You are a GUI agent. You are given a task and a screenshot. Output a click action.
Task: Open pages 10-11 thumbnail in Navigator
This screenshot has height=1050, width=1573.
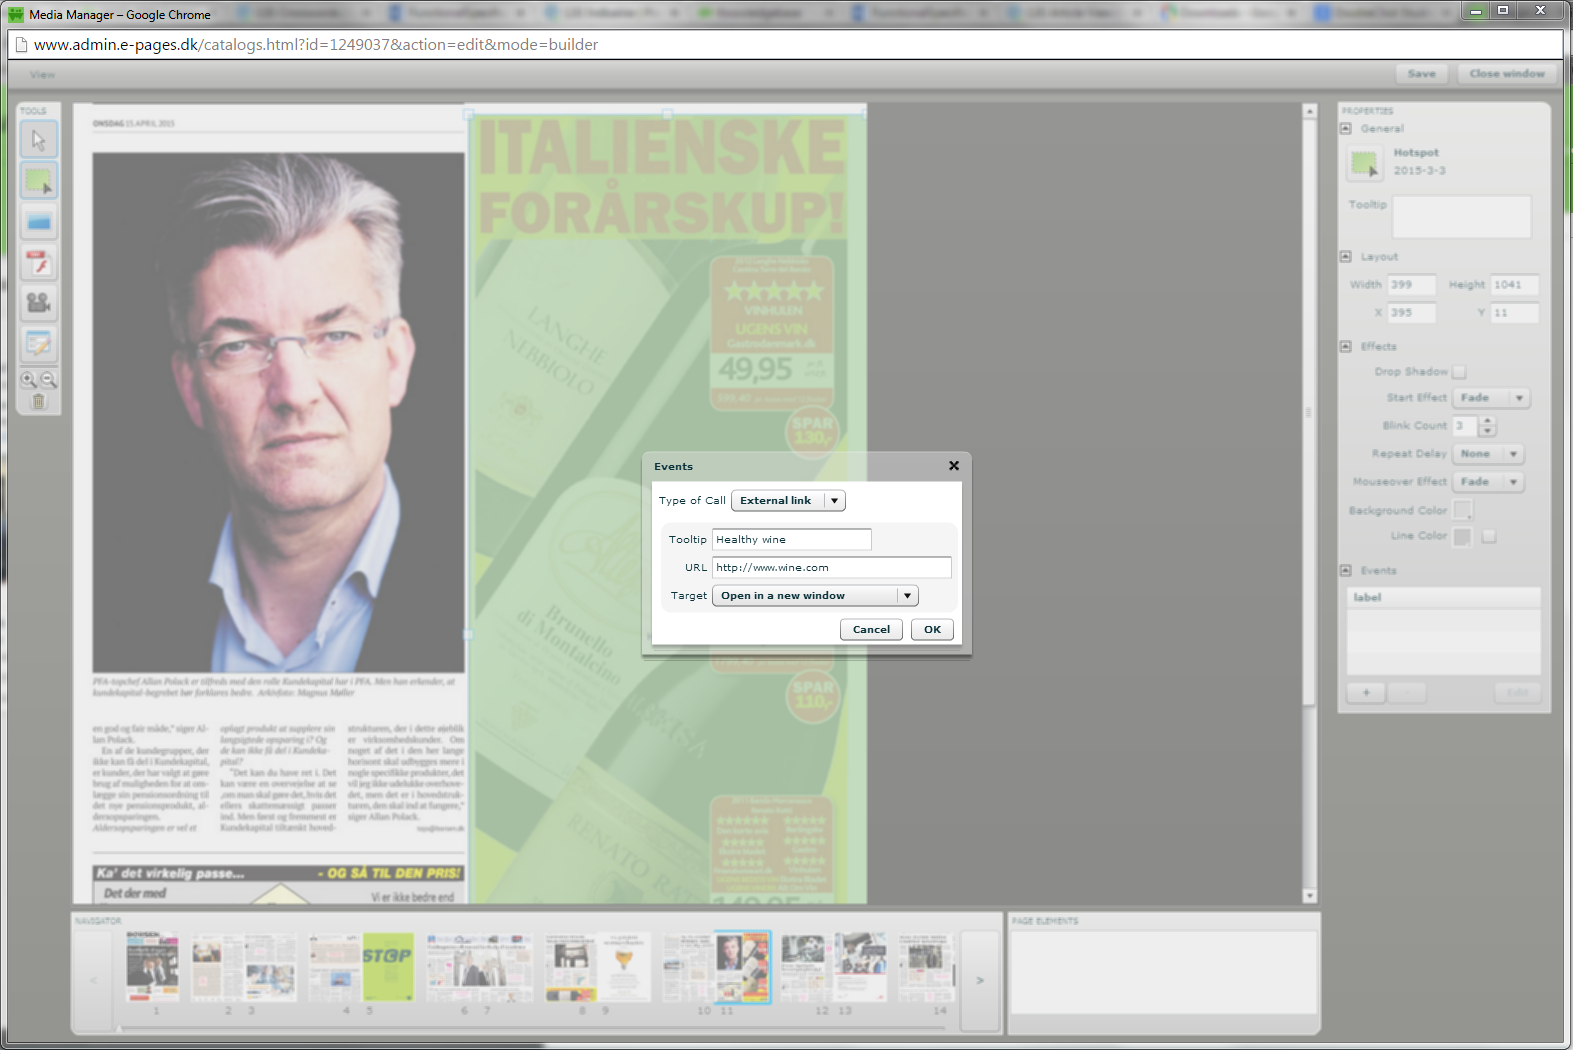[716, 967]
